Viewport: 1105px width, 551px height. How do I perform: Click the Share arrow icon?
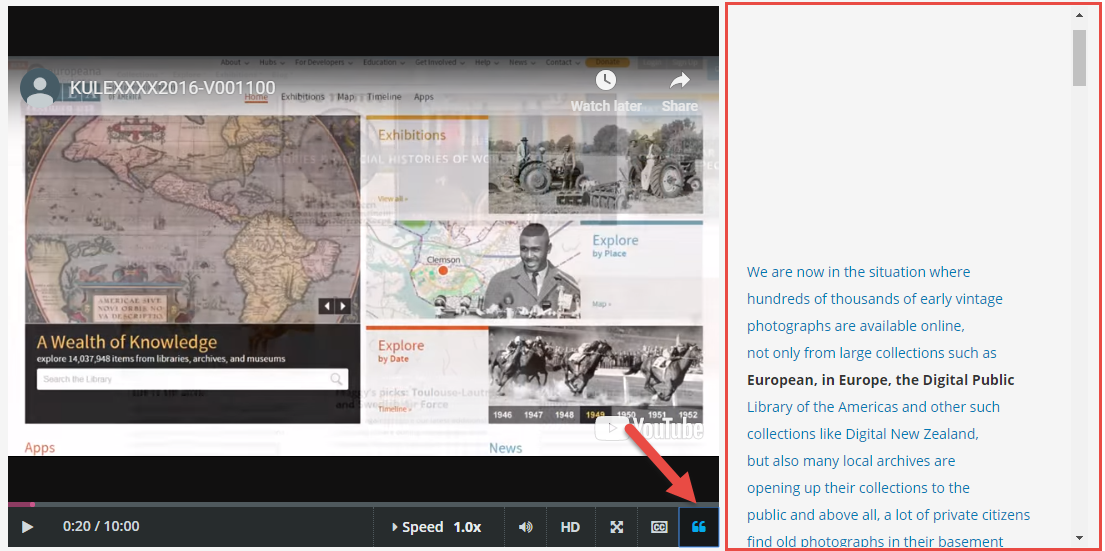(679, 81)
